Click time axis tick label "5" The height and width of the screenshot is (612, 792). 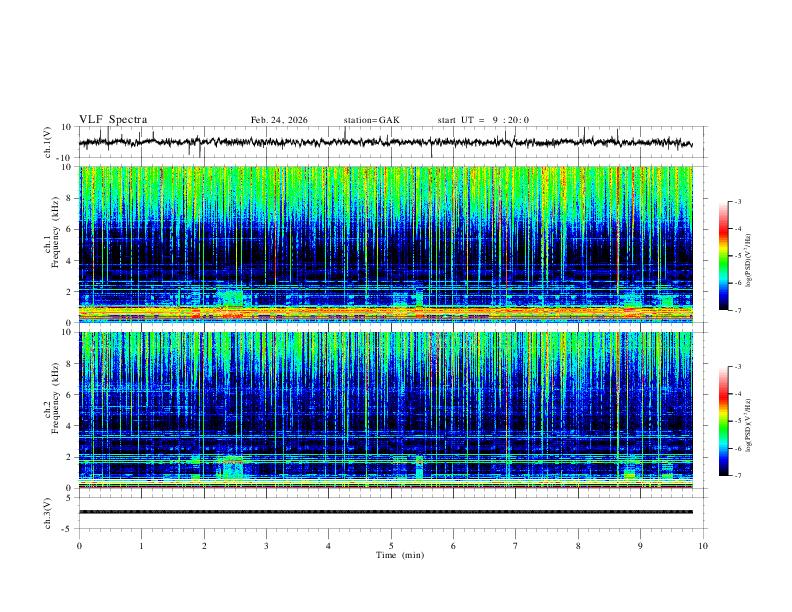pyautogui.click(x=391, y=546)
